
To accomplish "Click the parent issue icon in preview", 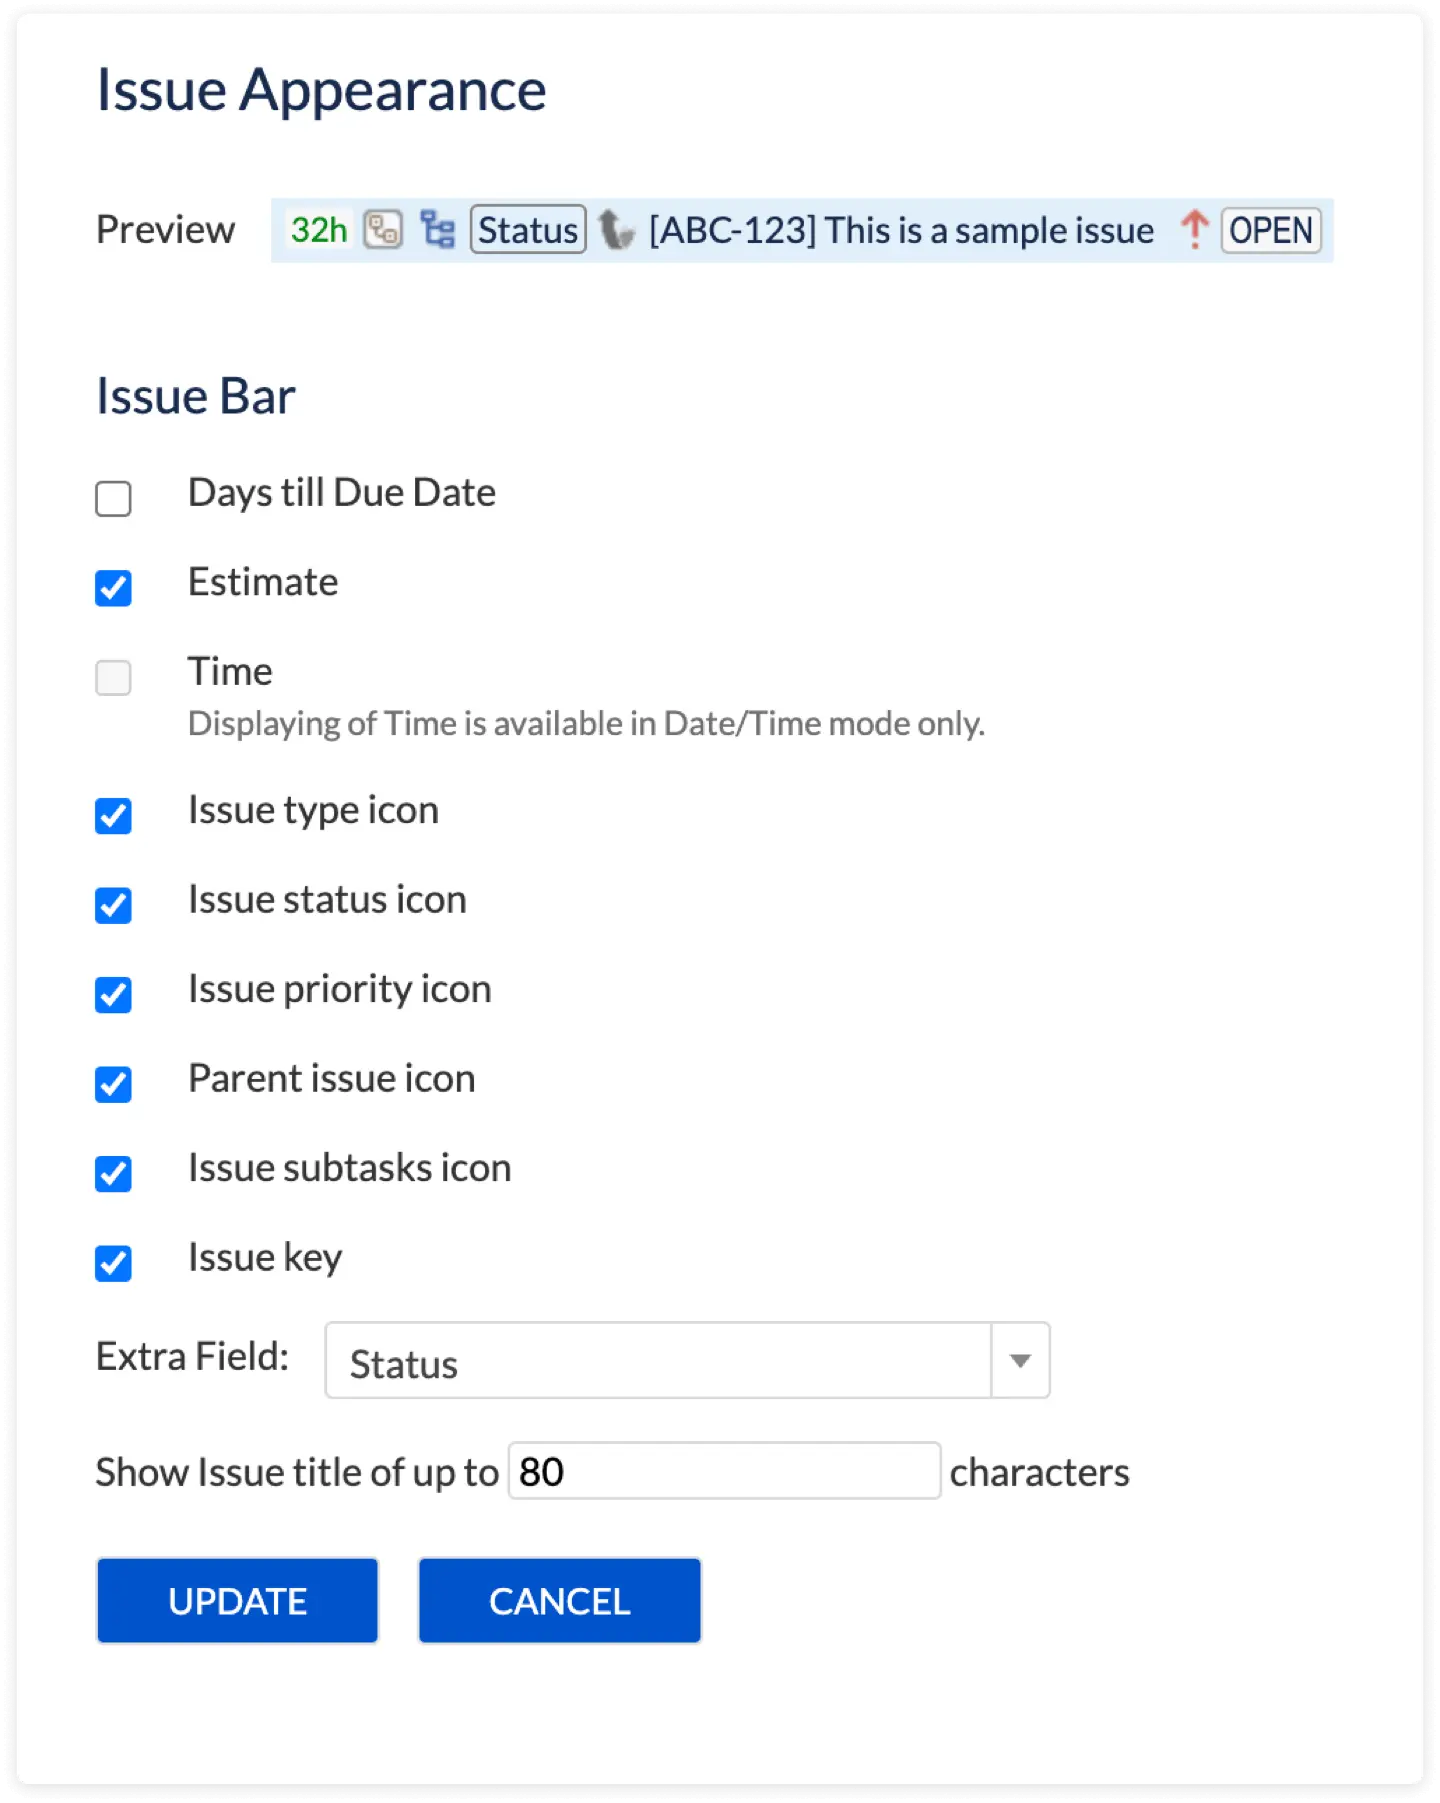I will [x=382, y=230].
